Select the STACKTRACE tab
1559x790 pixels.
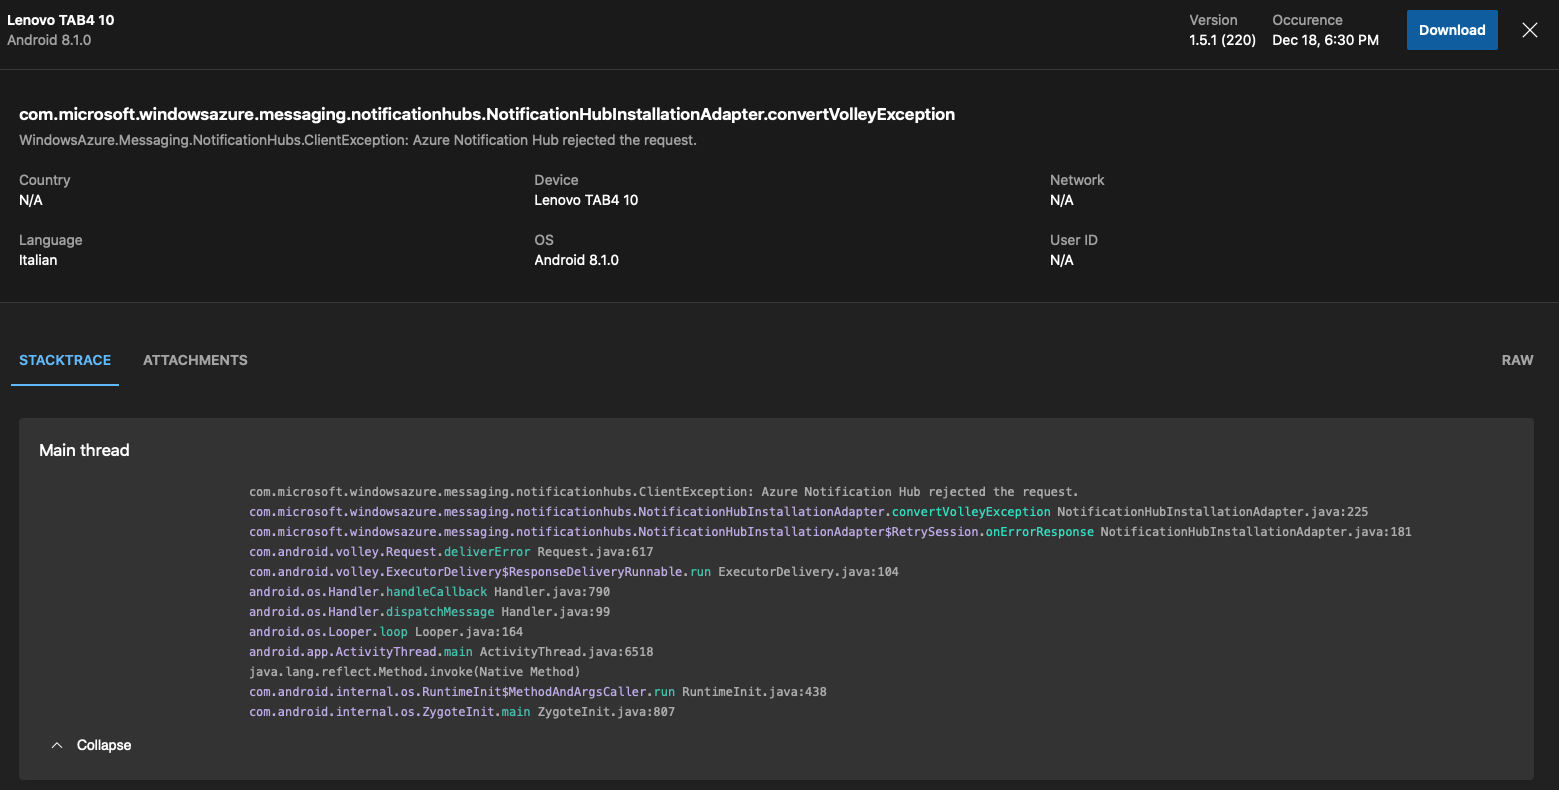point(64,360)
